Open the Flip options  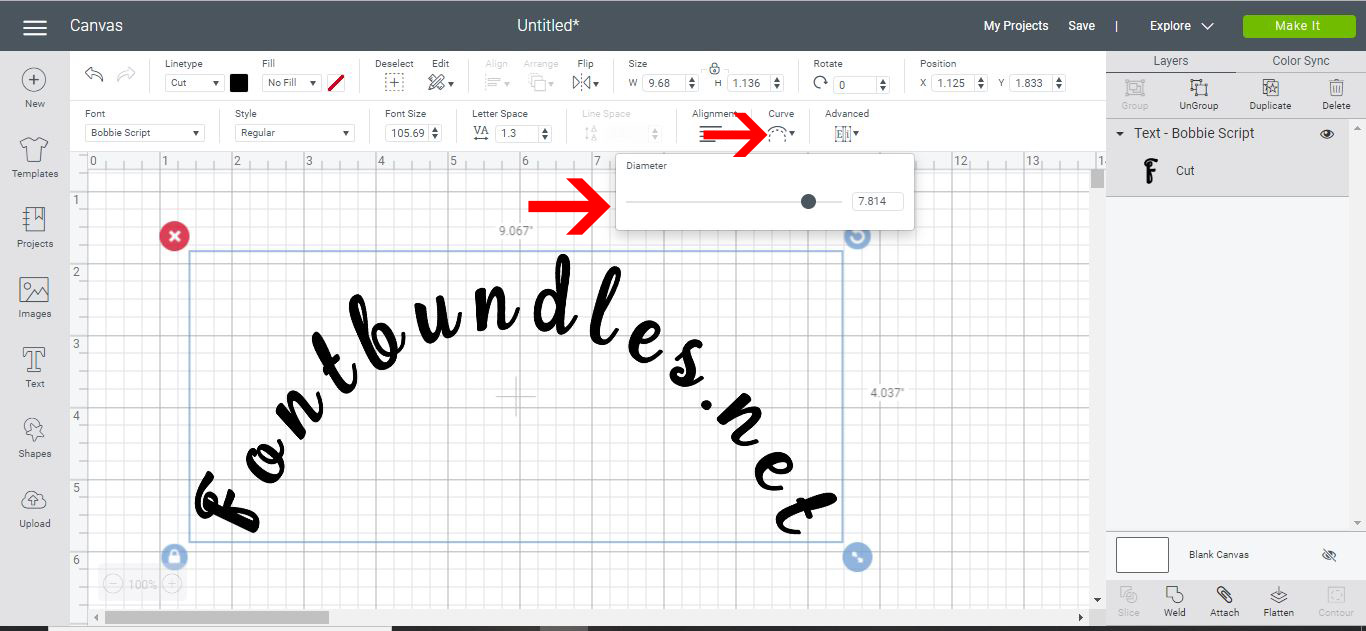[x=586, y=83]
